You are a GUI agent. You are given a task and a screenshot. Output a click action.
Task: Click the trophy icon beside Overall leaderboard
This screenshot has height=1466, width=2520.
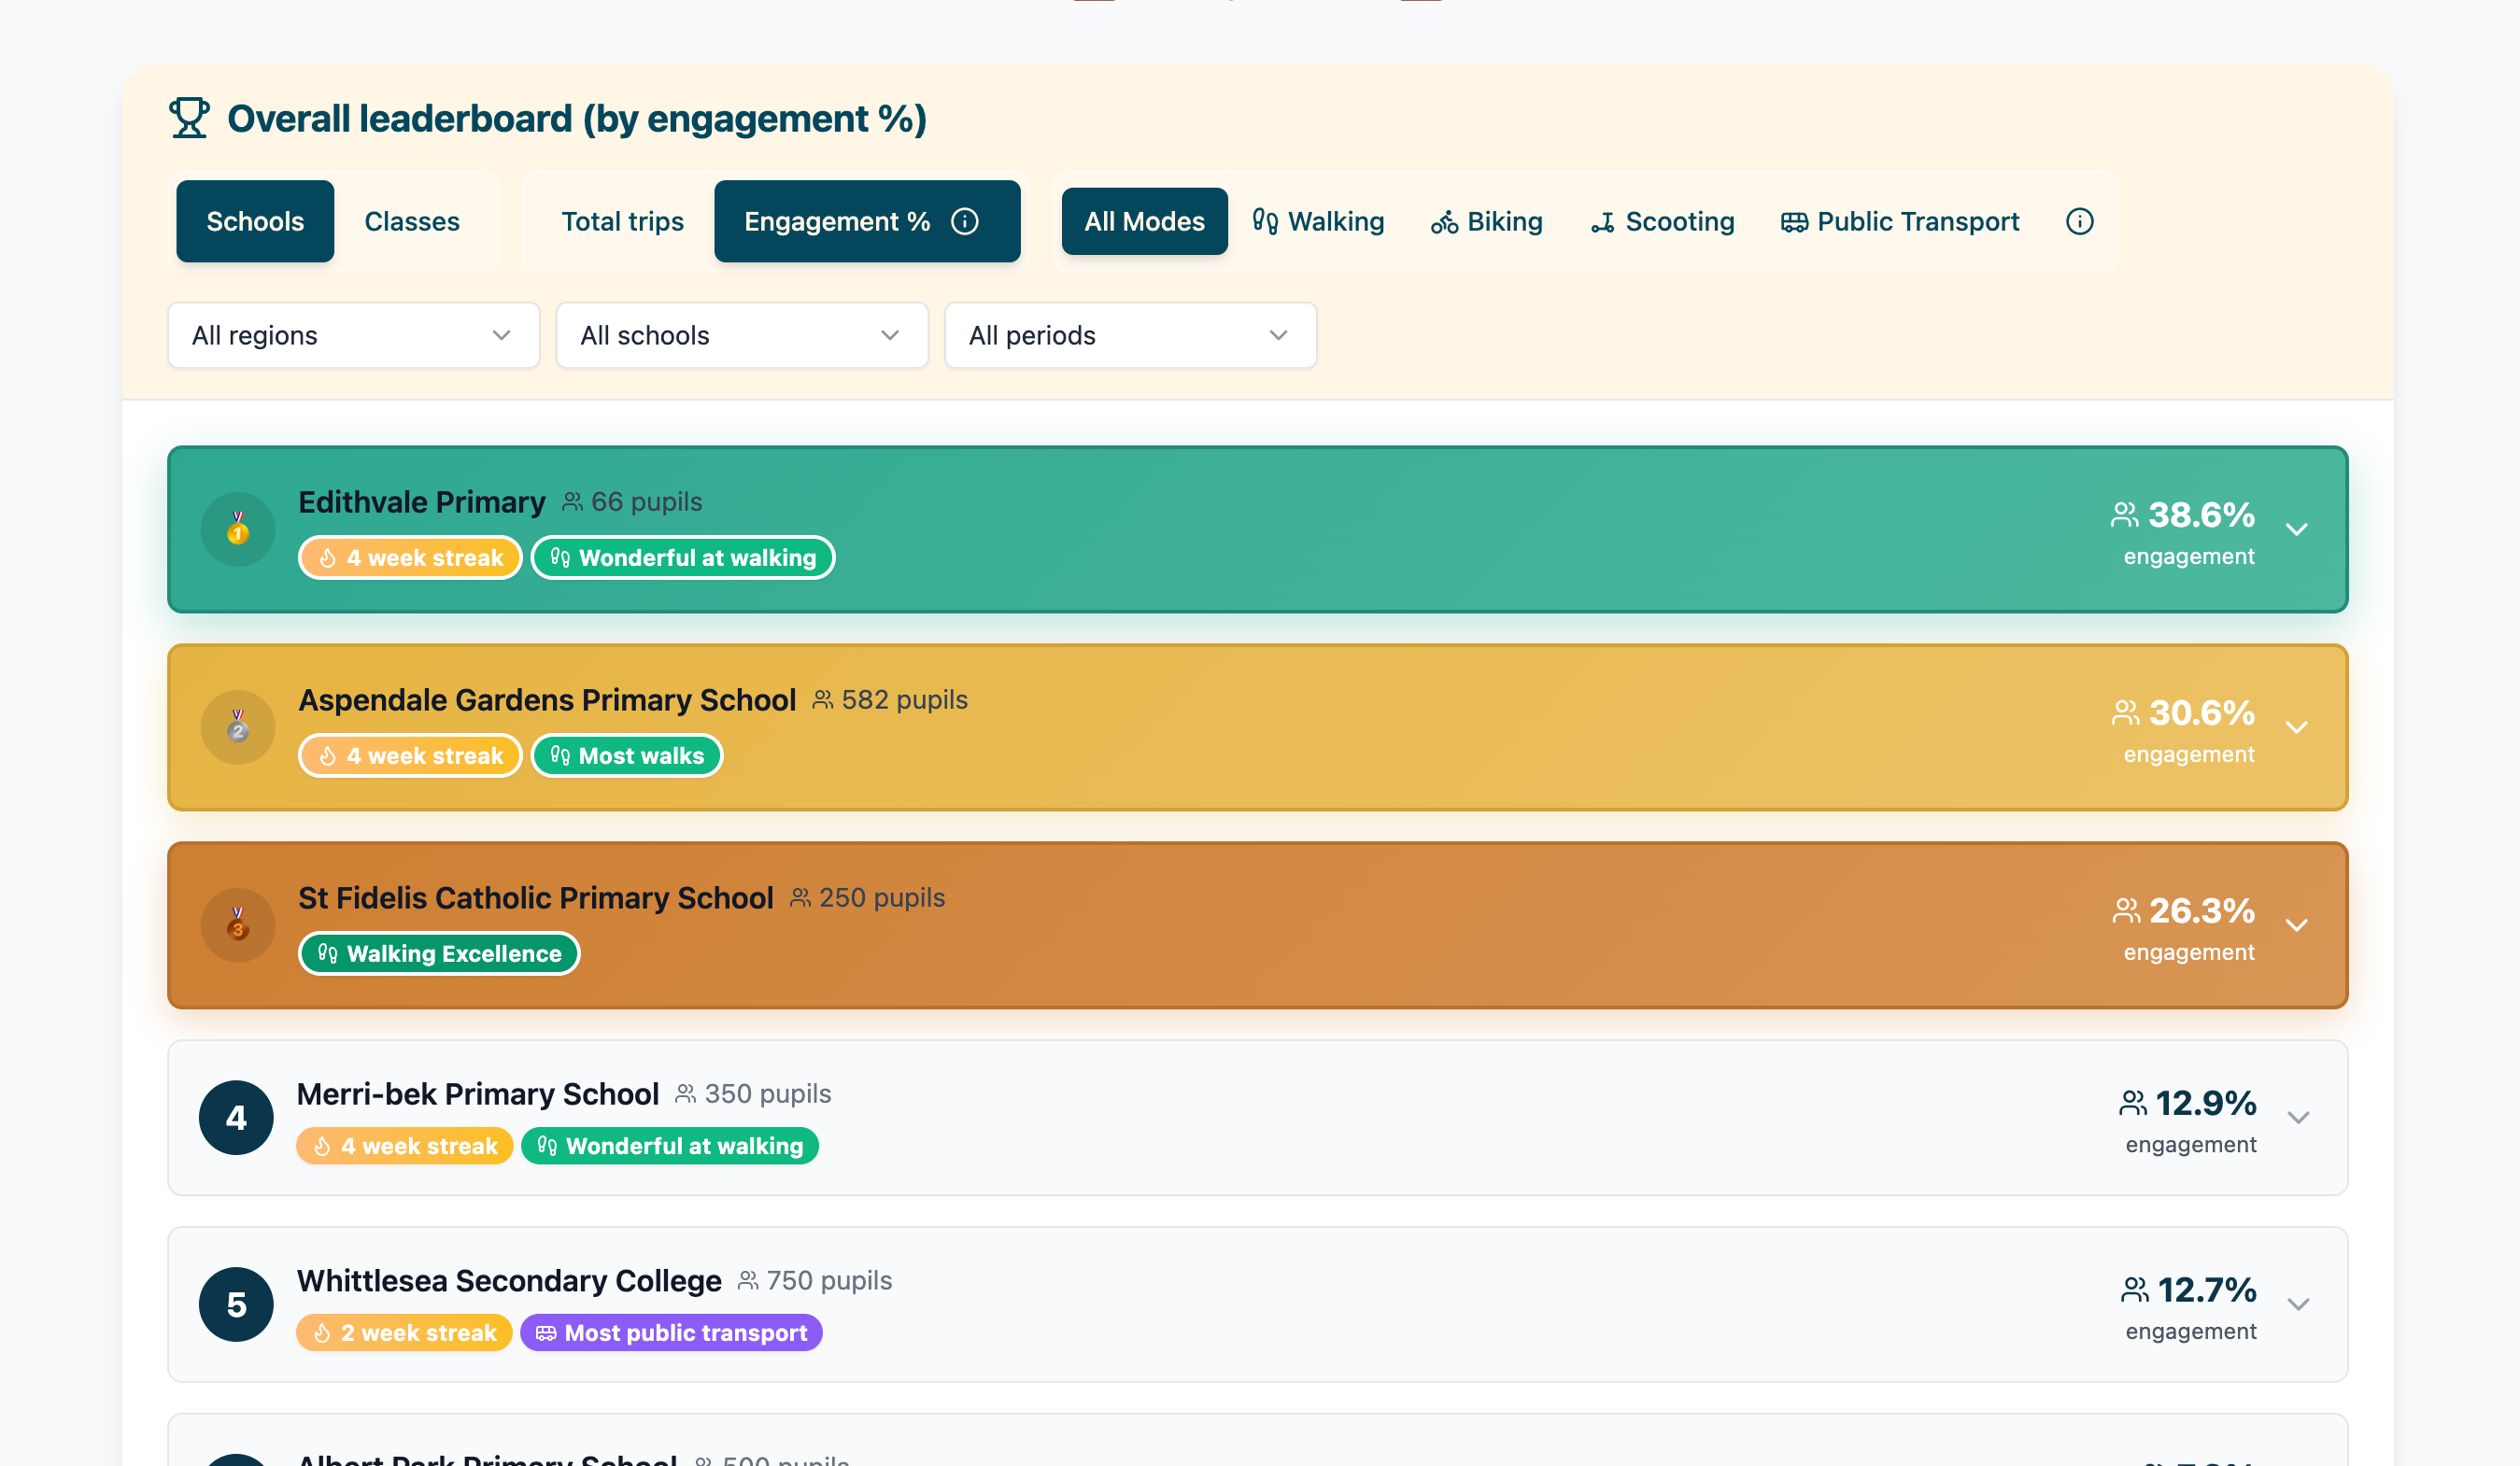(189, 118)
